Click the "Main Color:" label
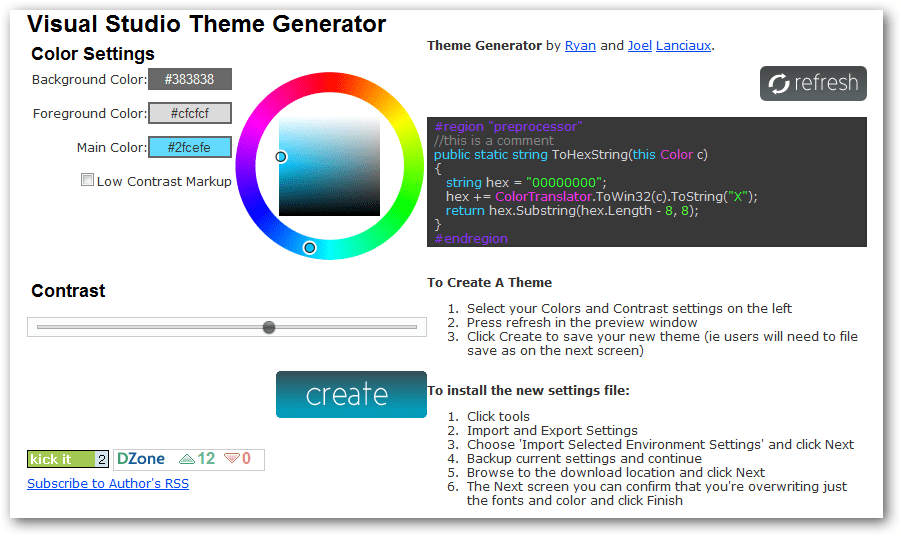This screenshot has height=536, width=901. (111, 147)
